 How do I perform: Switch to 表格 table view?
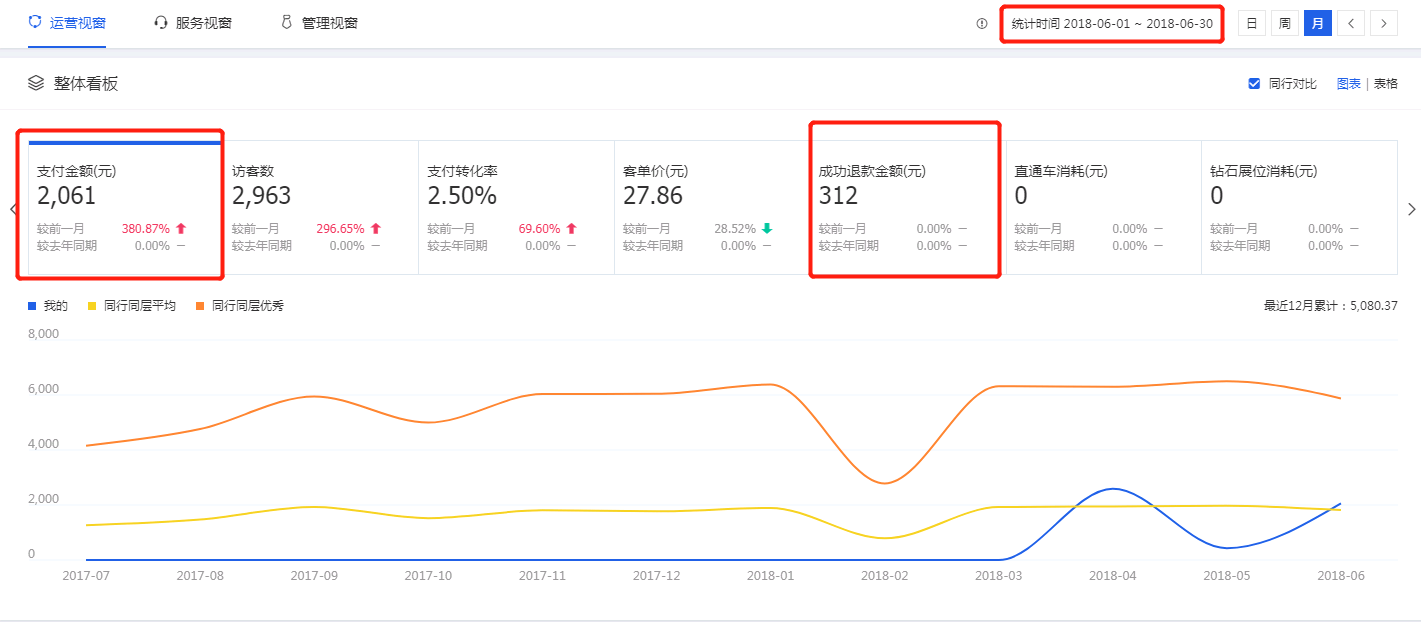click(x=1385, y=84)
